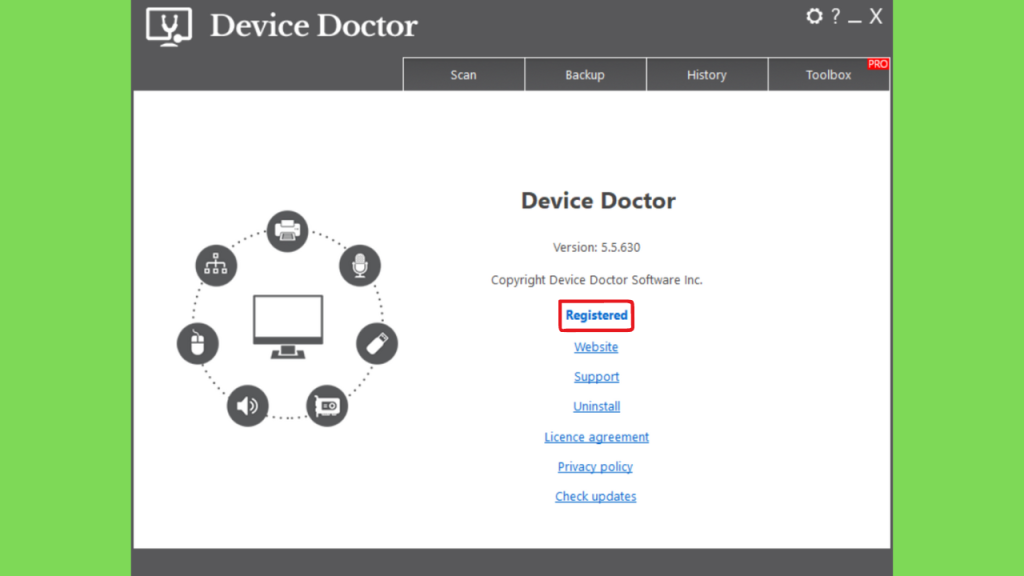Select the printer device icon
The width and height of the screenshot is (1024, 576).
(287, 231)
